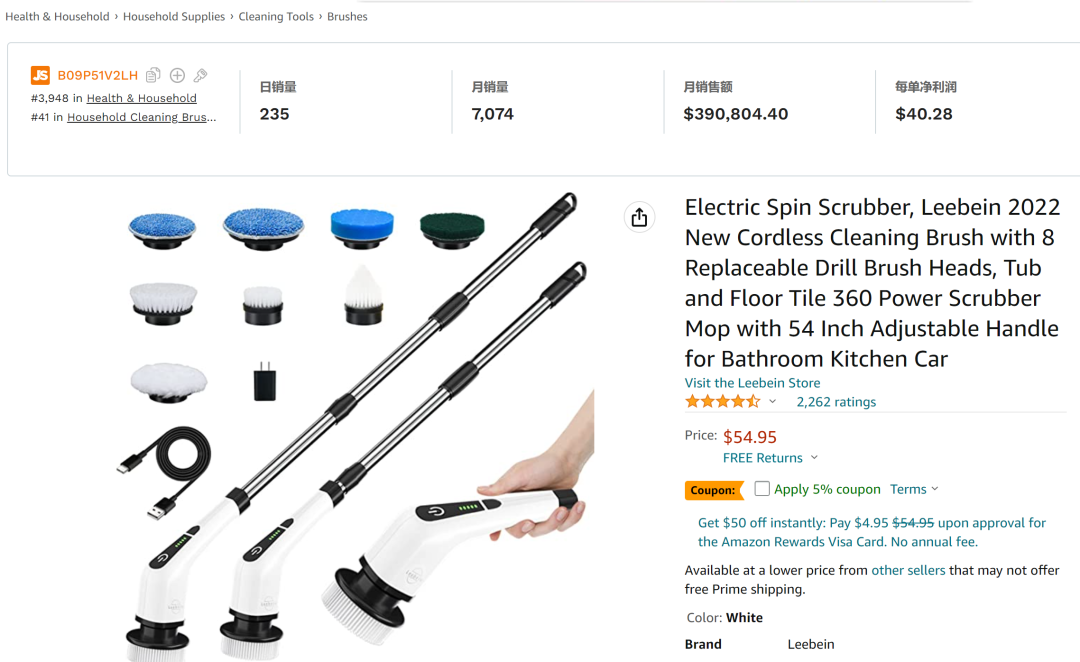This screenshot has width=1080, height=662.
Task: Open the 2,262 ratings link
Action: (x=836, y=402)
